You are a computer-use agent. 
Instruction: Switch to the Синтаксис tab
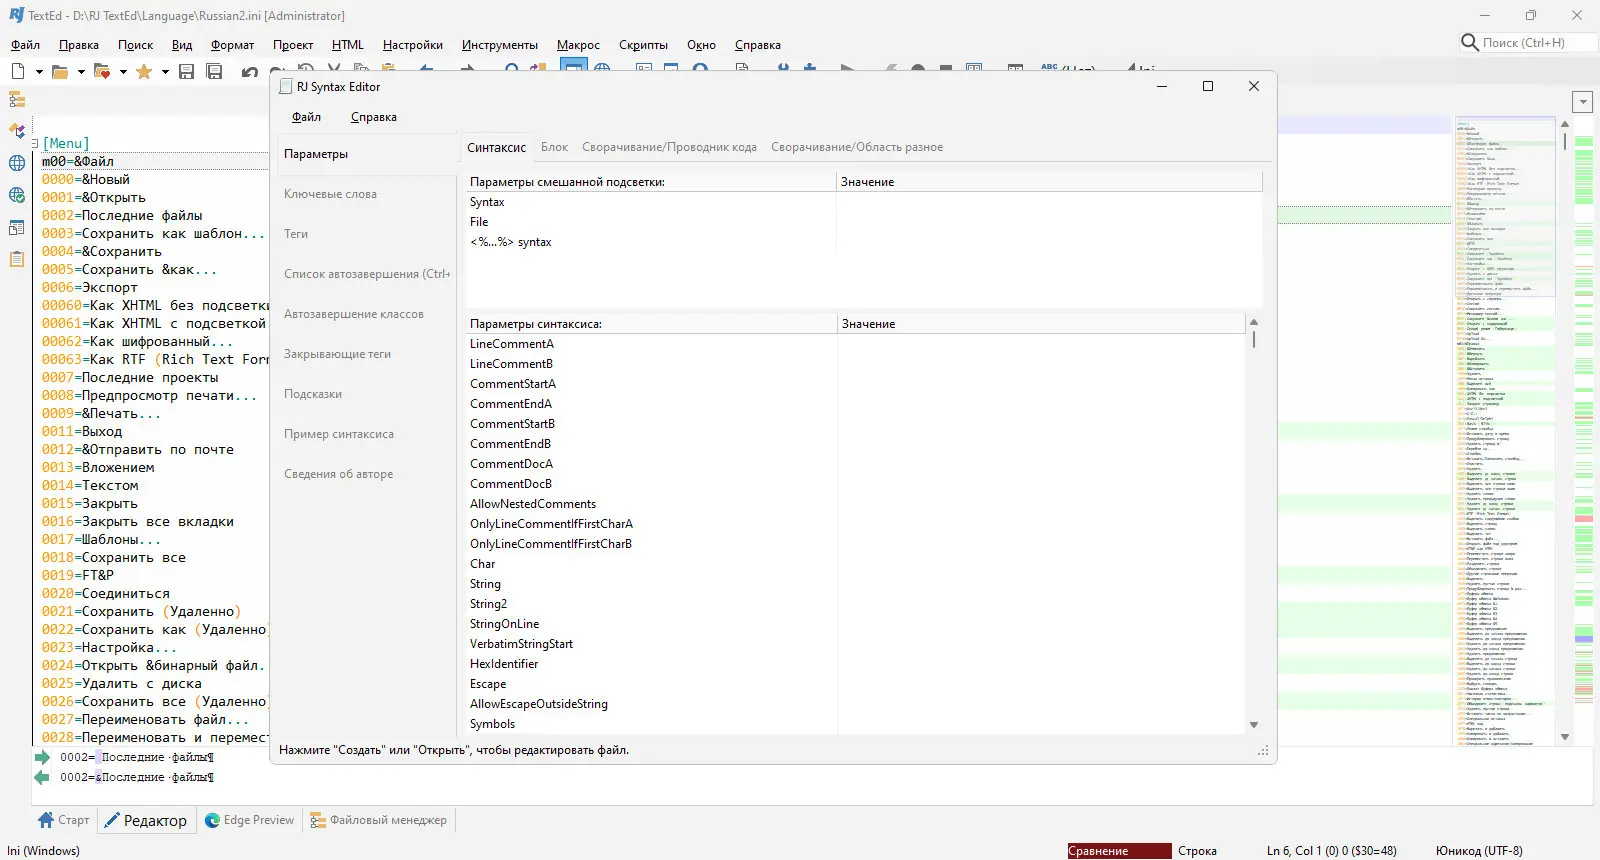(496, 147)
